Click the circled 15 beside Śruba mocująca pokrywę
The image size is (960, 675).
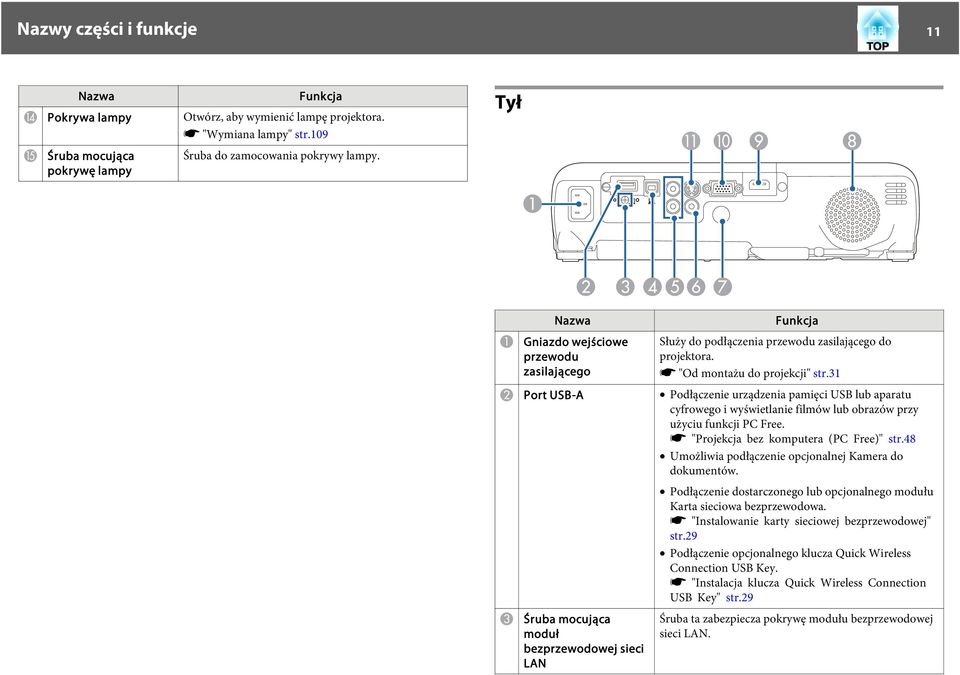[x=31, y=156]
